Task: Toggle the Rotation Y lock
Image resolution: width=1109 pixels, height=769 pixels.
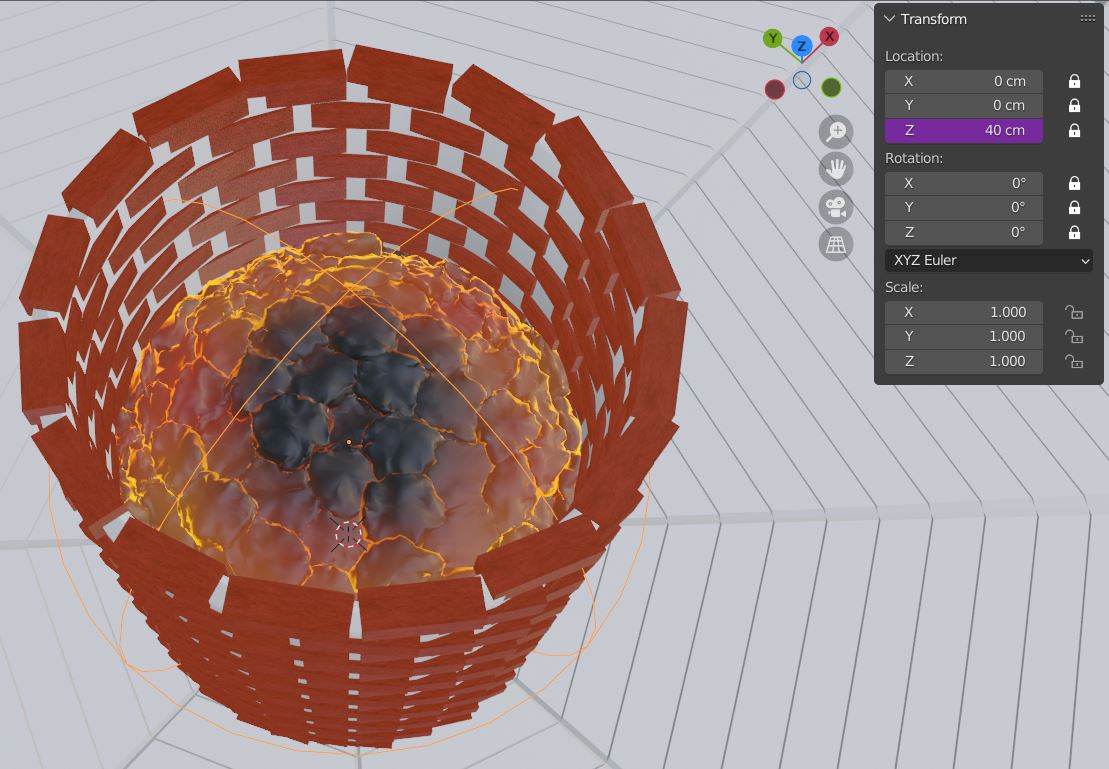Action: point(1074,207)
